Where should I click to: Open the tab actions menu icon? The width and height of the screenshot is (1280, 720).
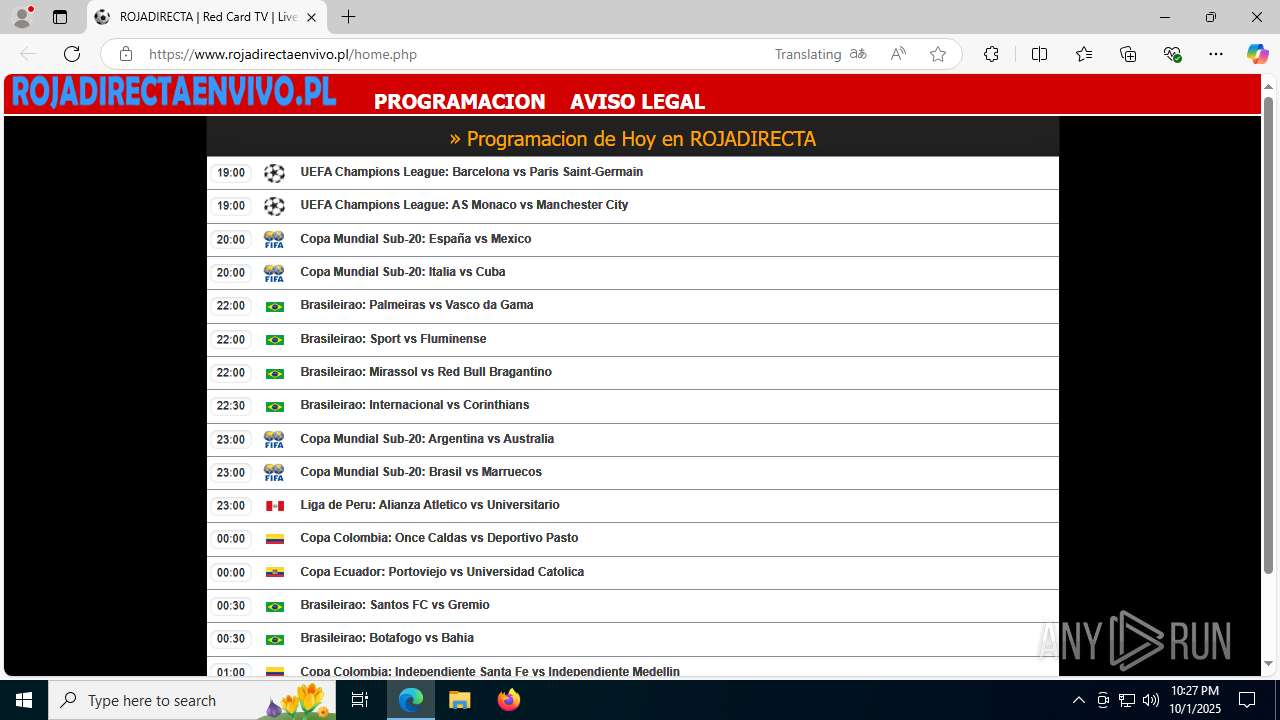pos(60,17)
